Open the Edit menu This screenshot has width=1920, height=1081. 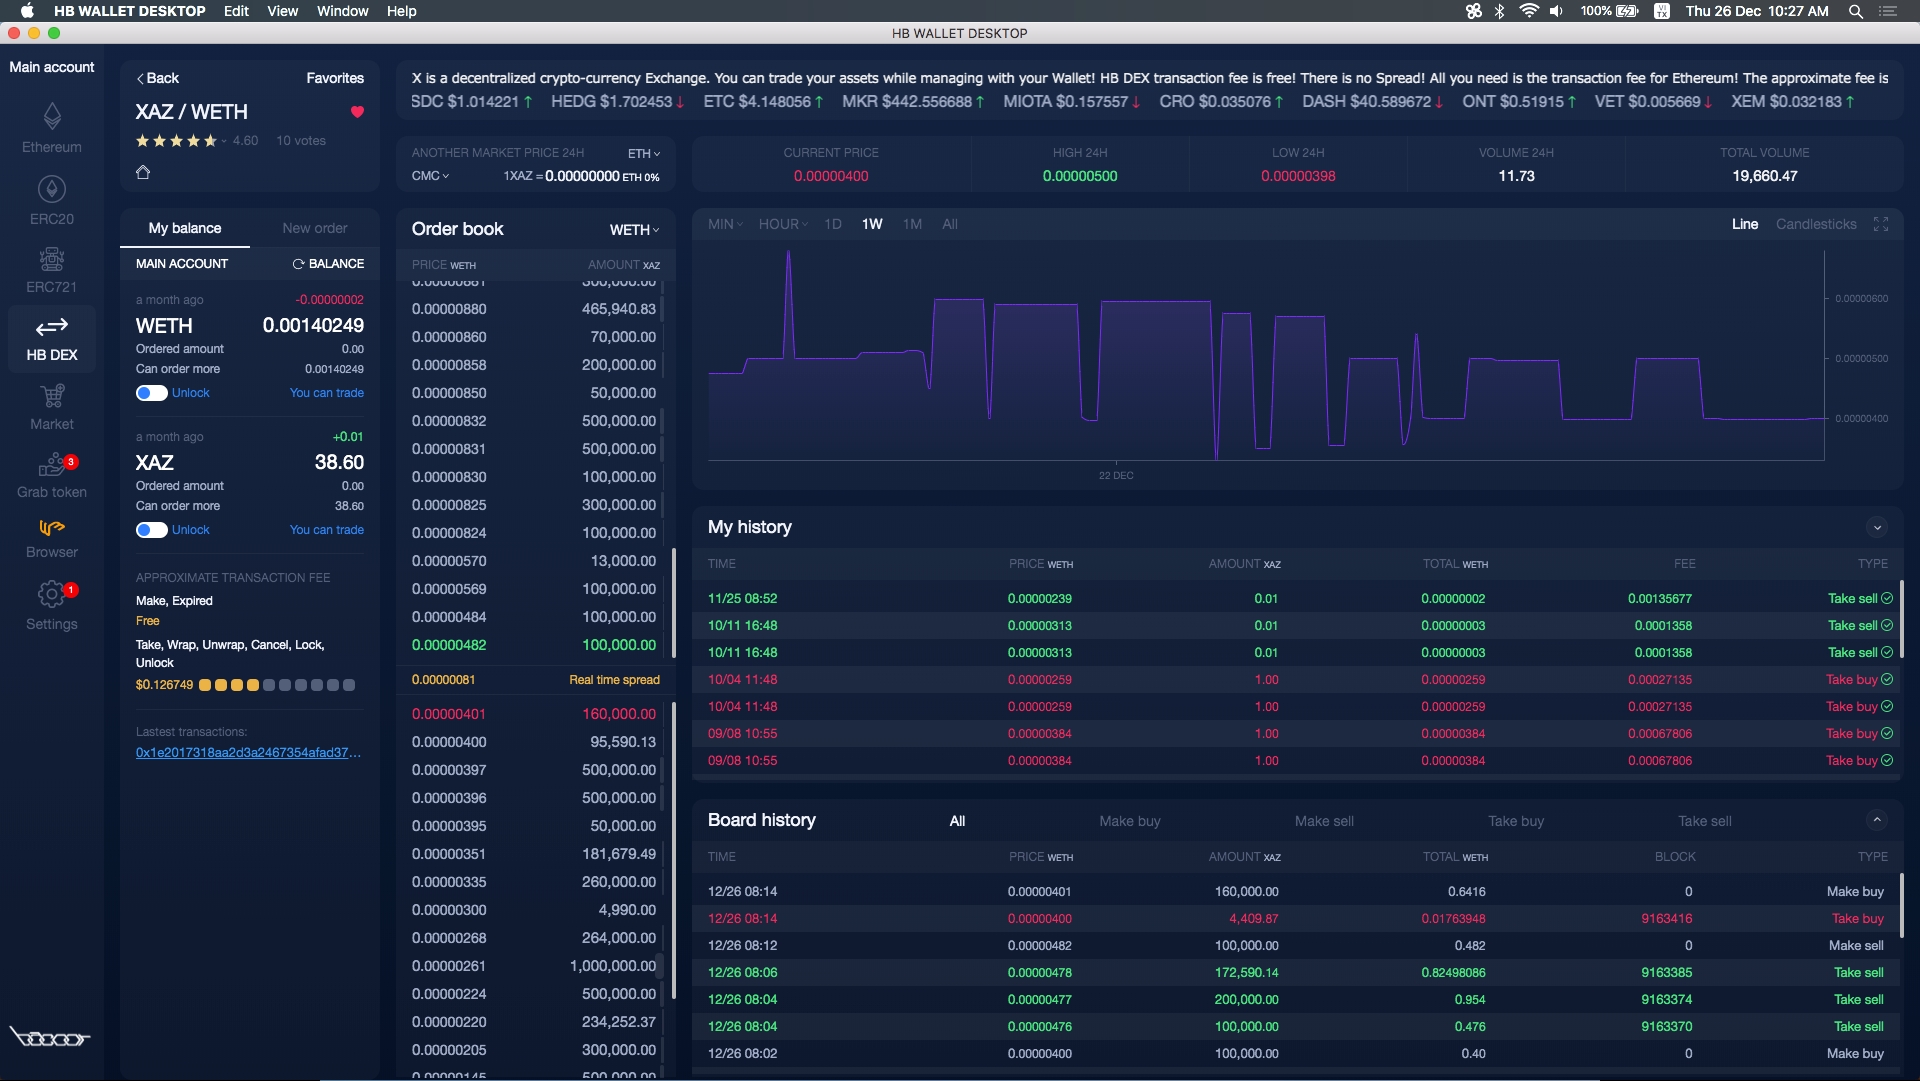[237, 11]
